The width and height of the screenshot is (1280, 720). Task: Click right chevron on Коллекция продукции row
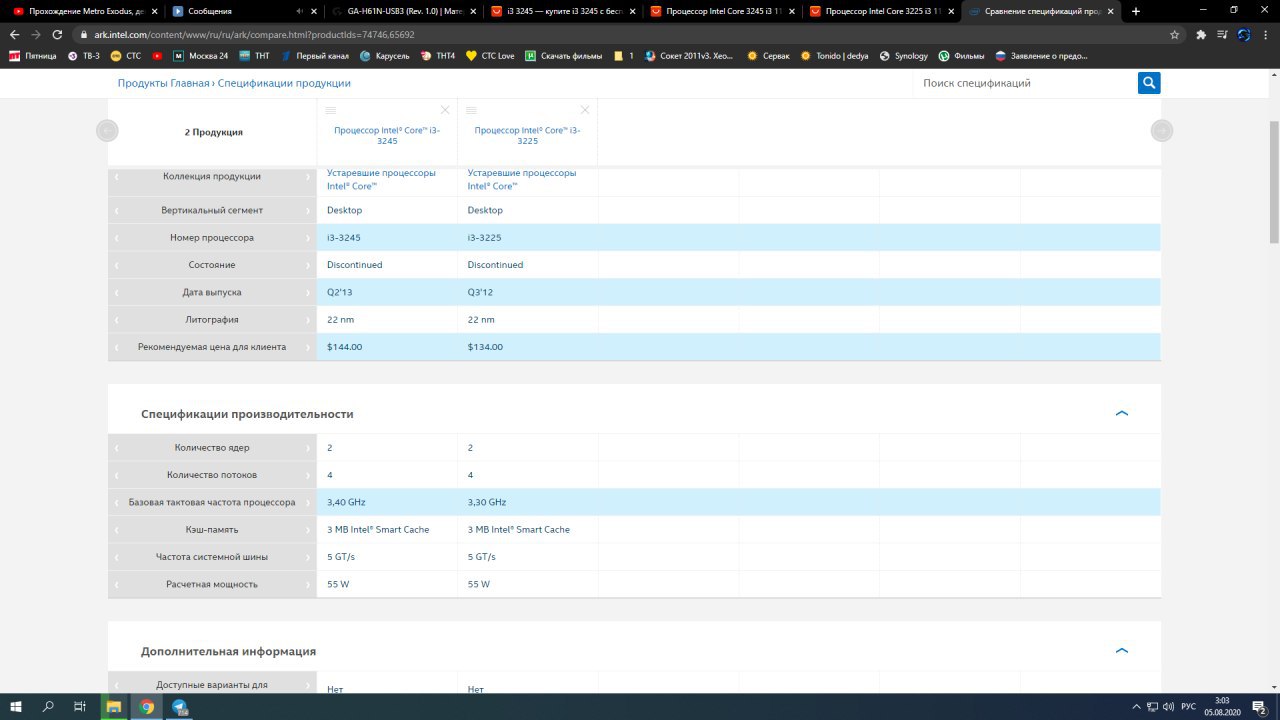[x=308, y=177]
